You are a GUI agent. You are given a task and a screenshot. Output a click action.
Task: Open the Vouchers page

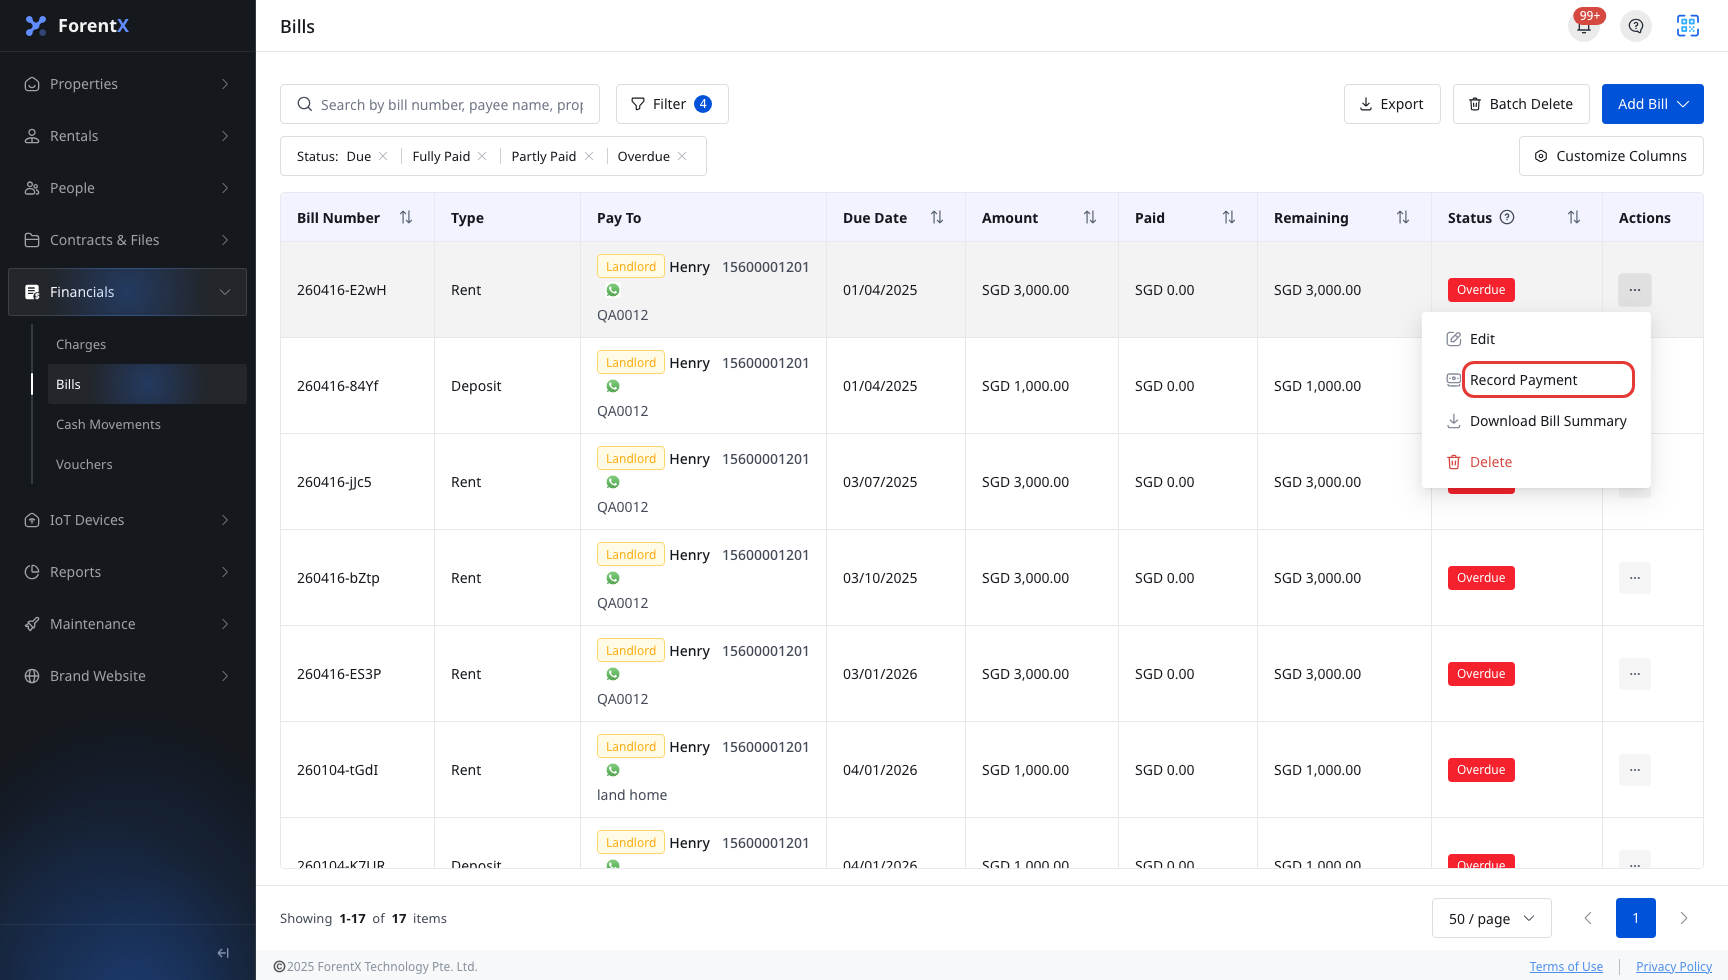[x=147, y=464]
